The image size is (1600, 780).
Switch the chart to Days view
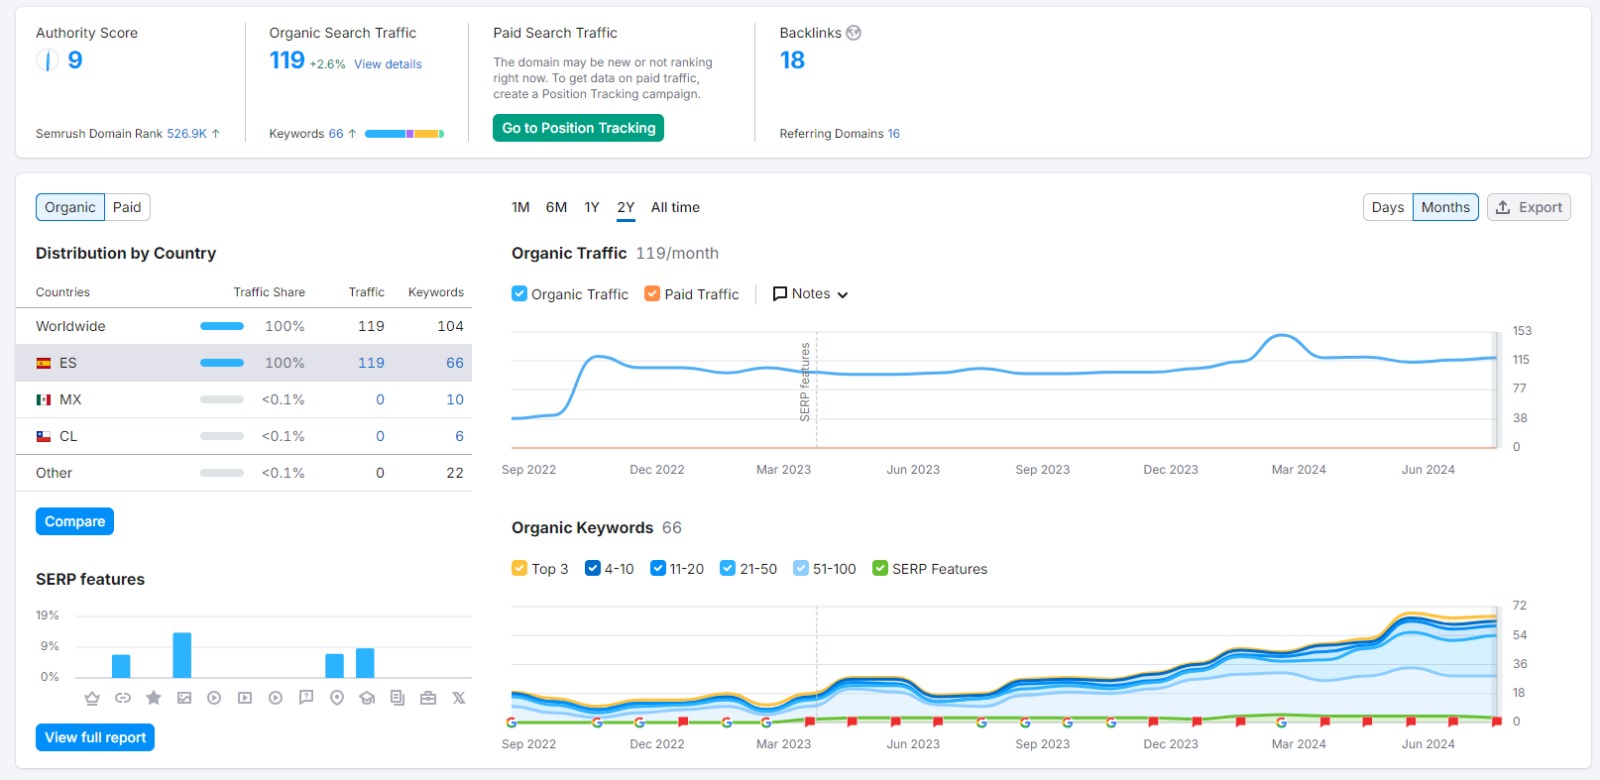pyautogui.click(x=1388, y=207)
